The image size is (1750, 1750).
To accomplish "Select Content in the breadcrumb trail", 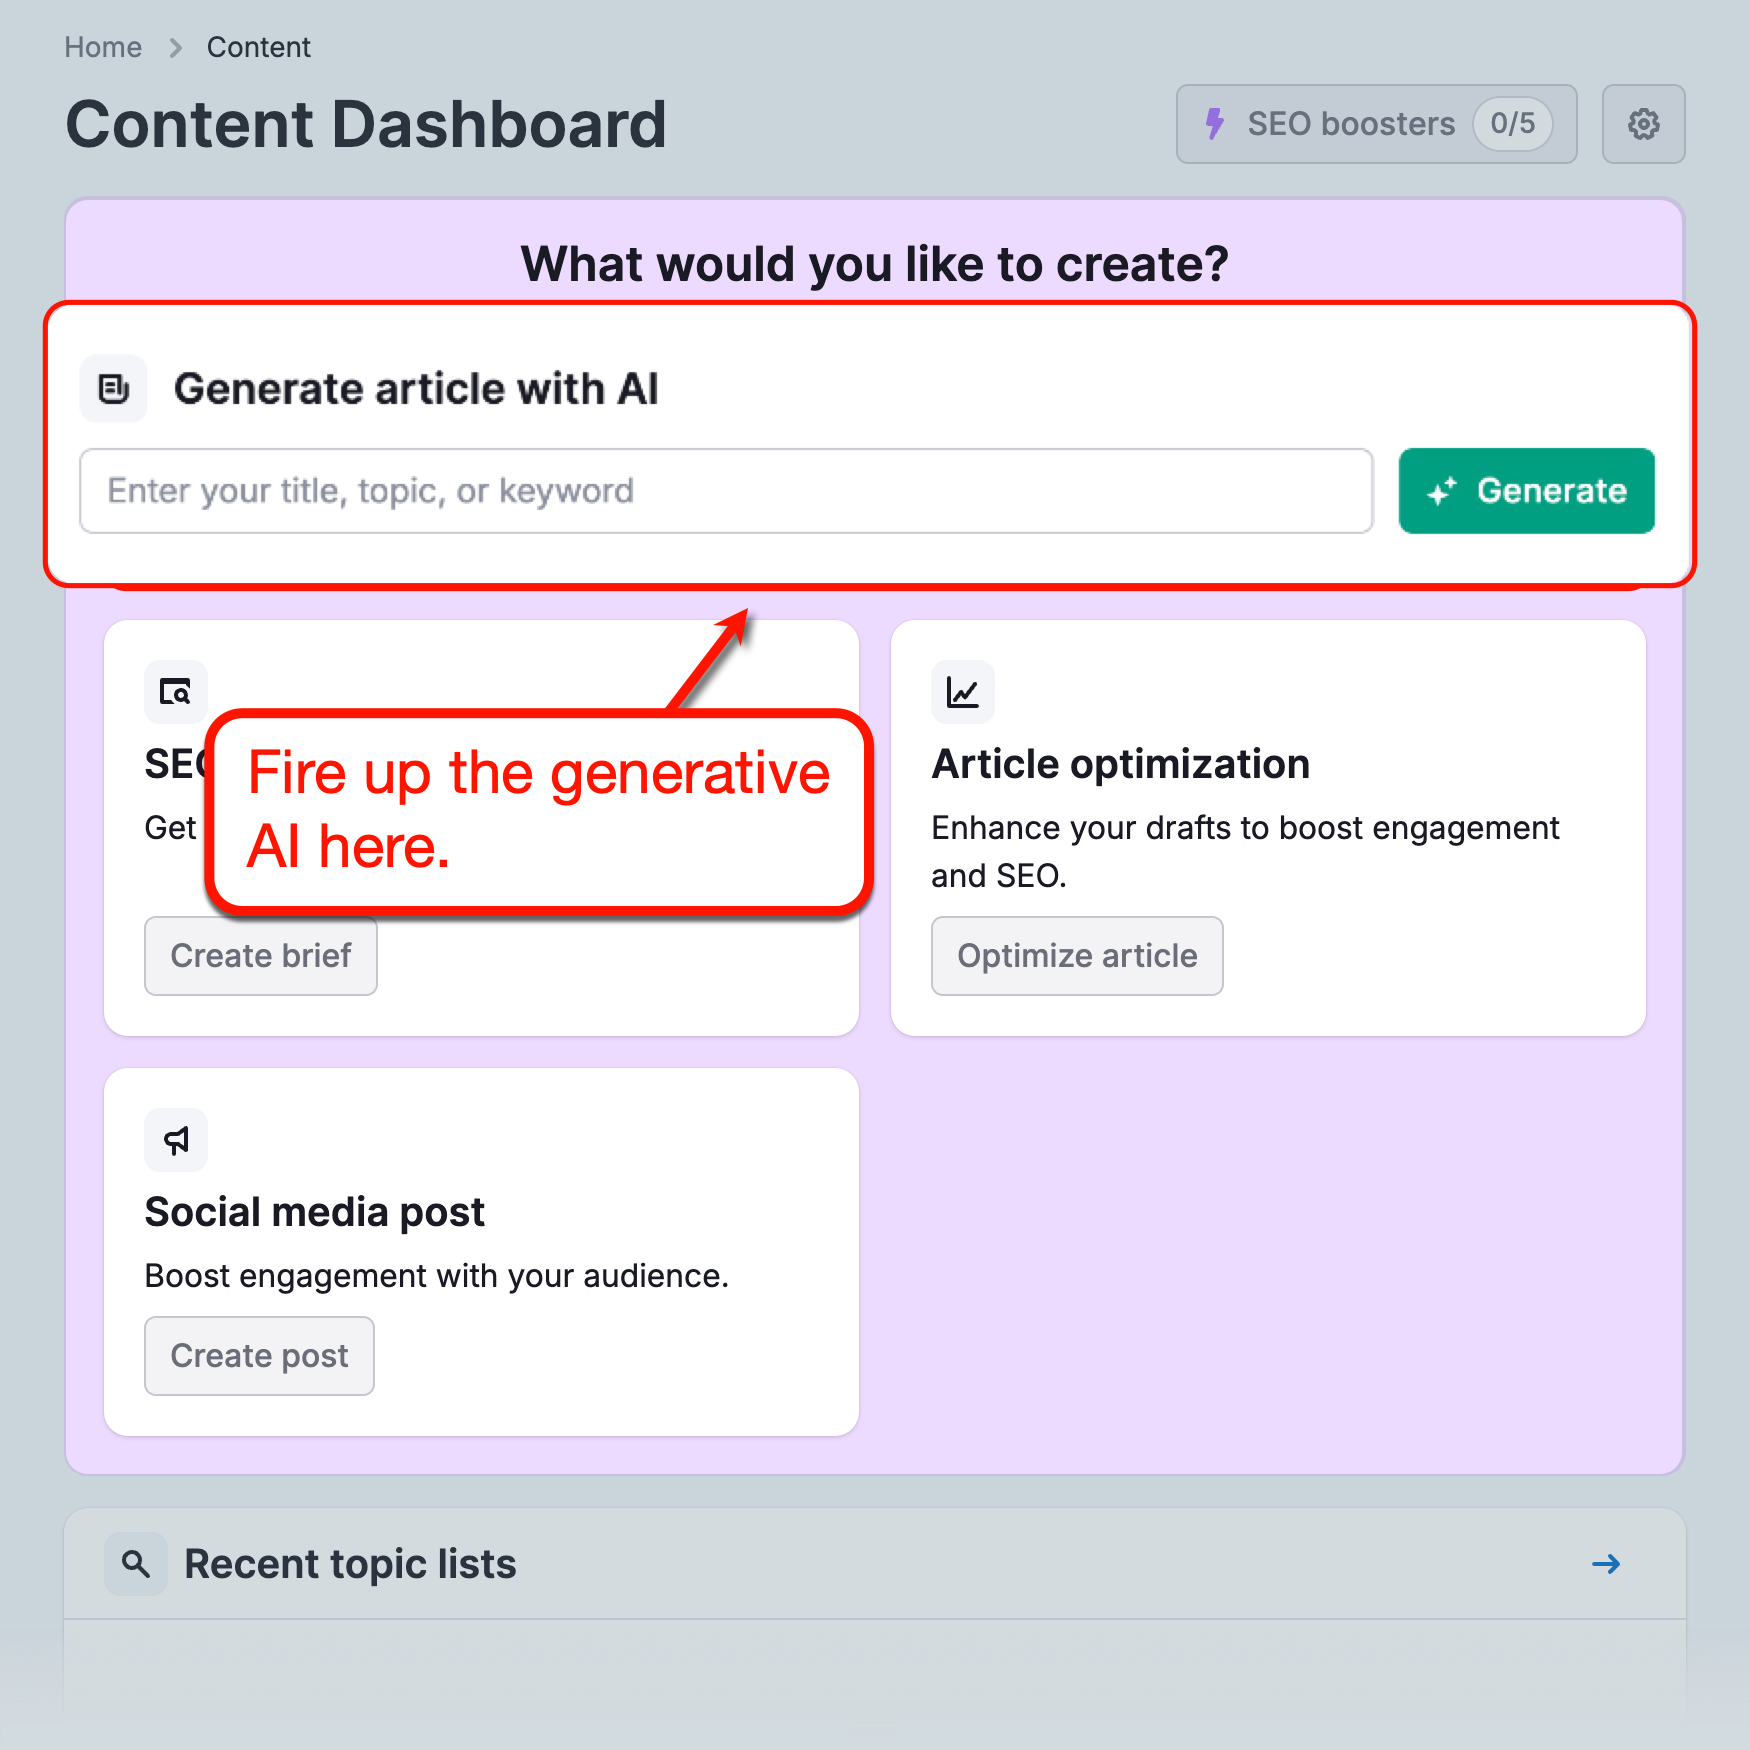I will click(x=258, y=46).
